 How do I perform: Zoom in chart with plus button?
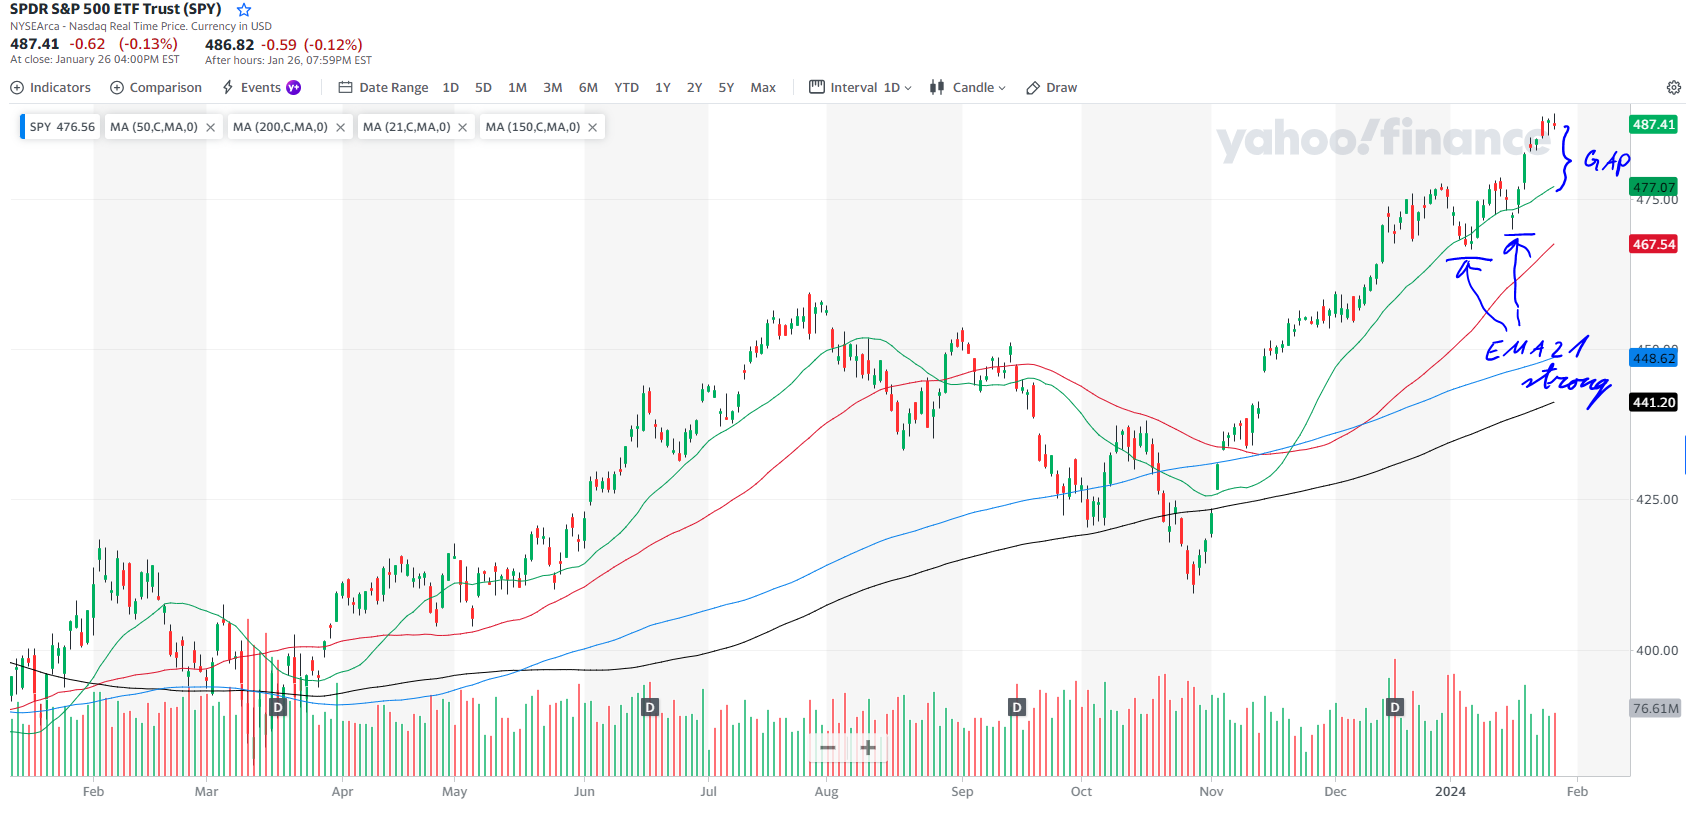point(868,748)
